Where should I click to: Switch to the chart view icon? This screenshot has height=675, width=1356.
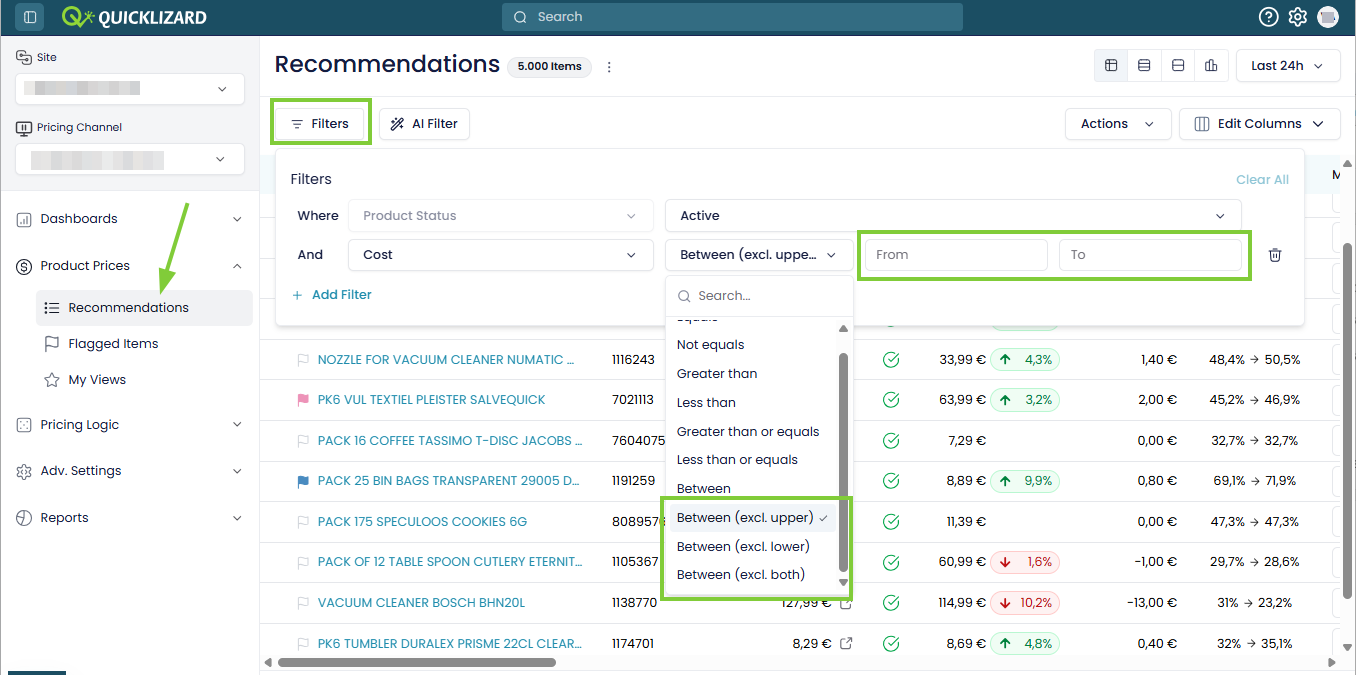[1211, 66]
